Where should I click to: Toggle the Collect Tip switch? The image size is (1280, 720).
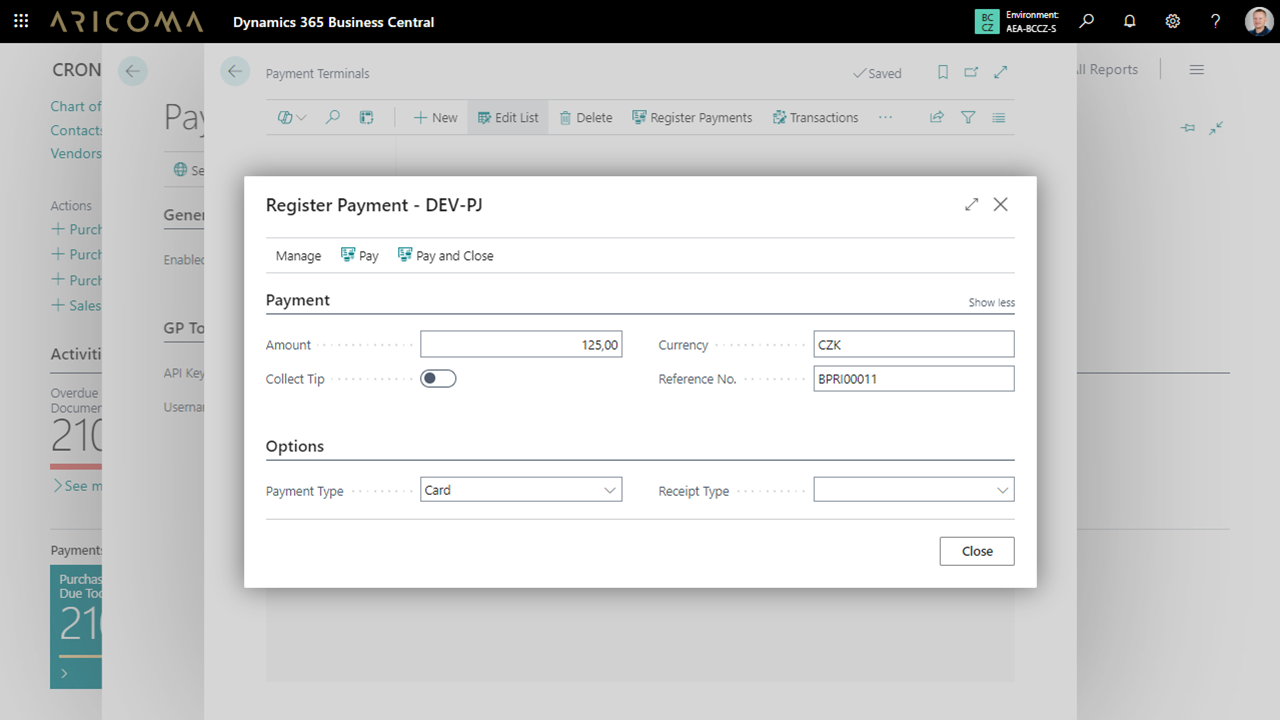point(438,378)
